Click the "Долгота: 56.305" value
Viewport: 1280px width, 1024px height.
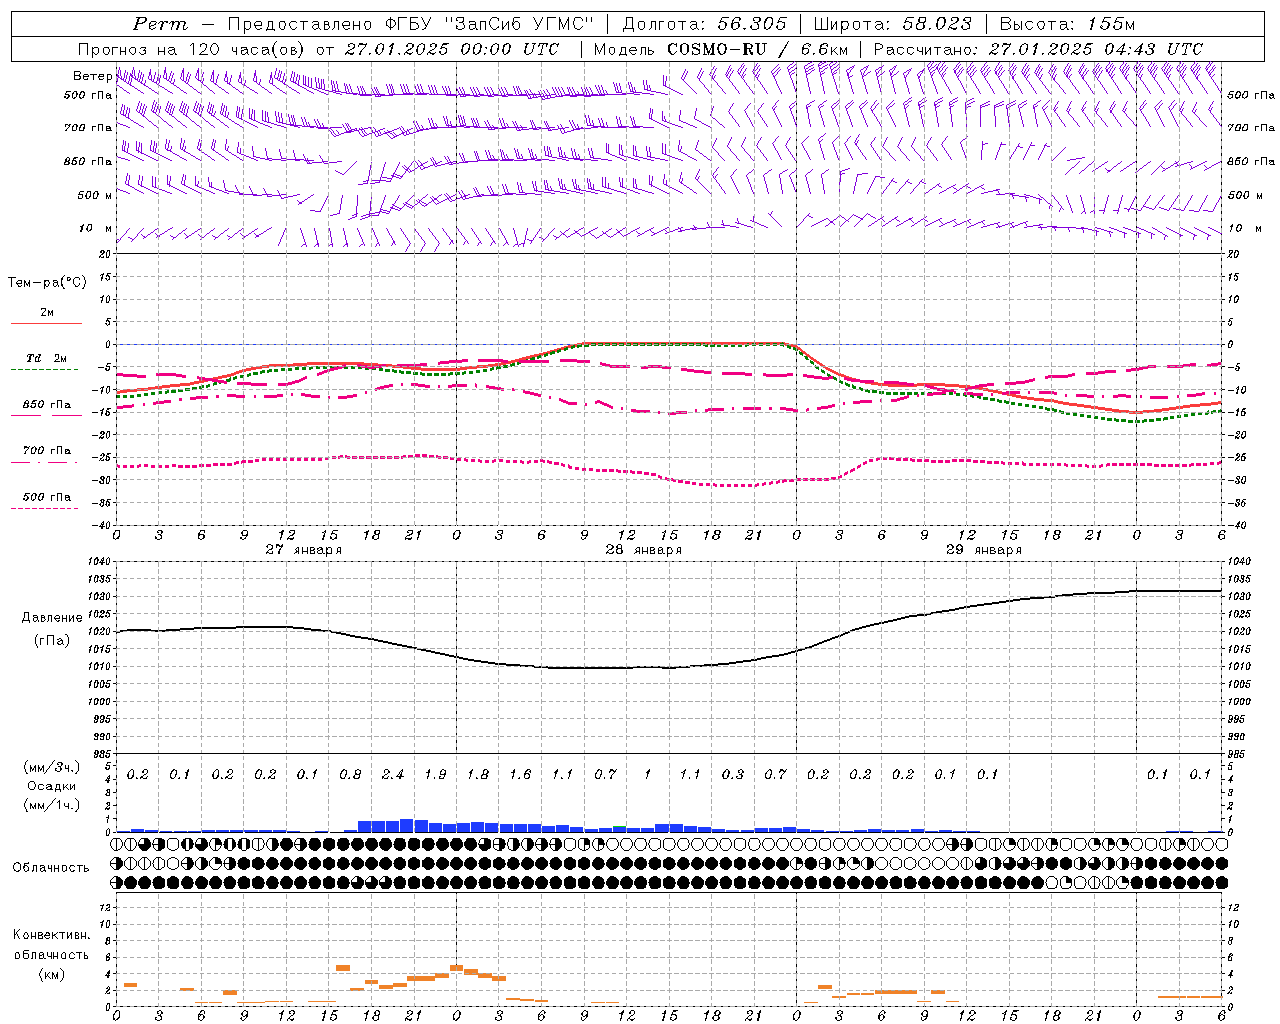705,24
